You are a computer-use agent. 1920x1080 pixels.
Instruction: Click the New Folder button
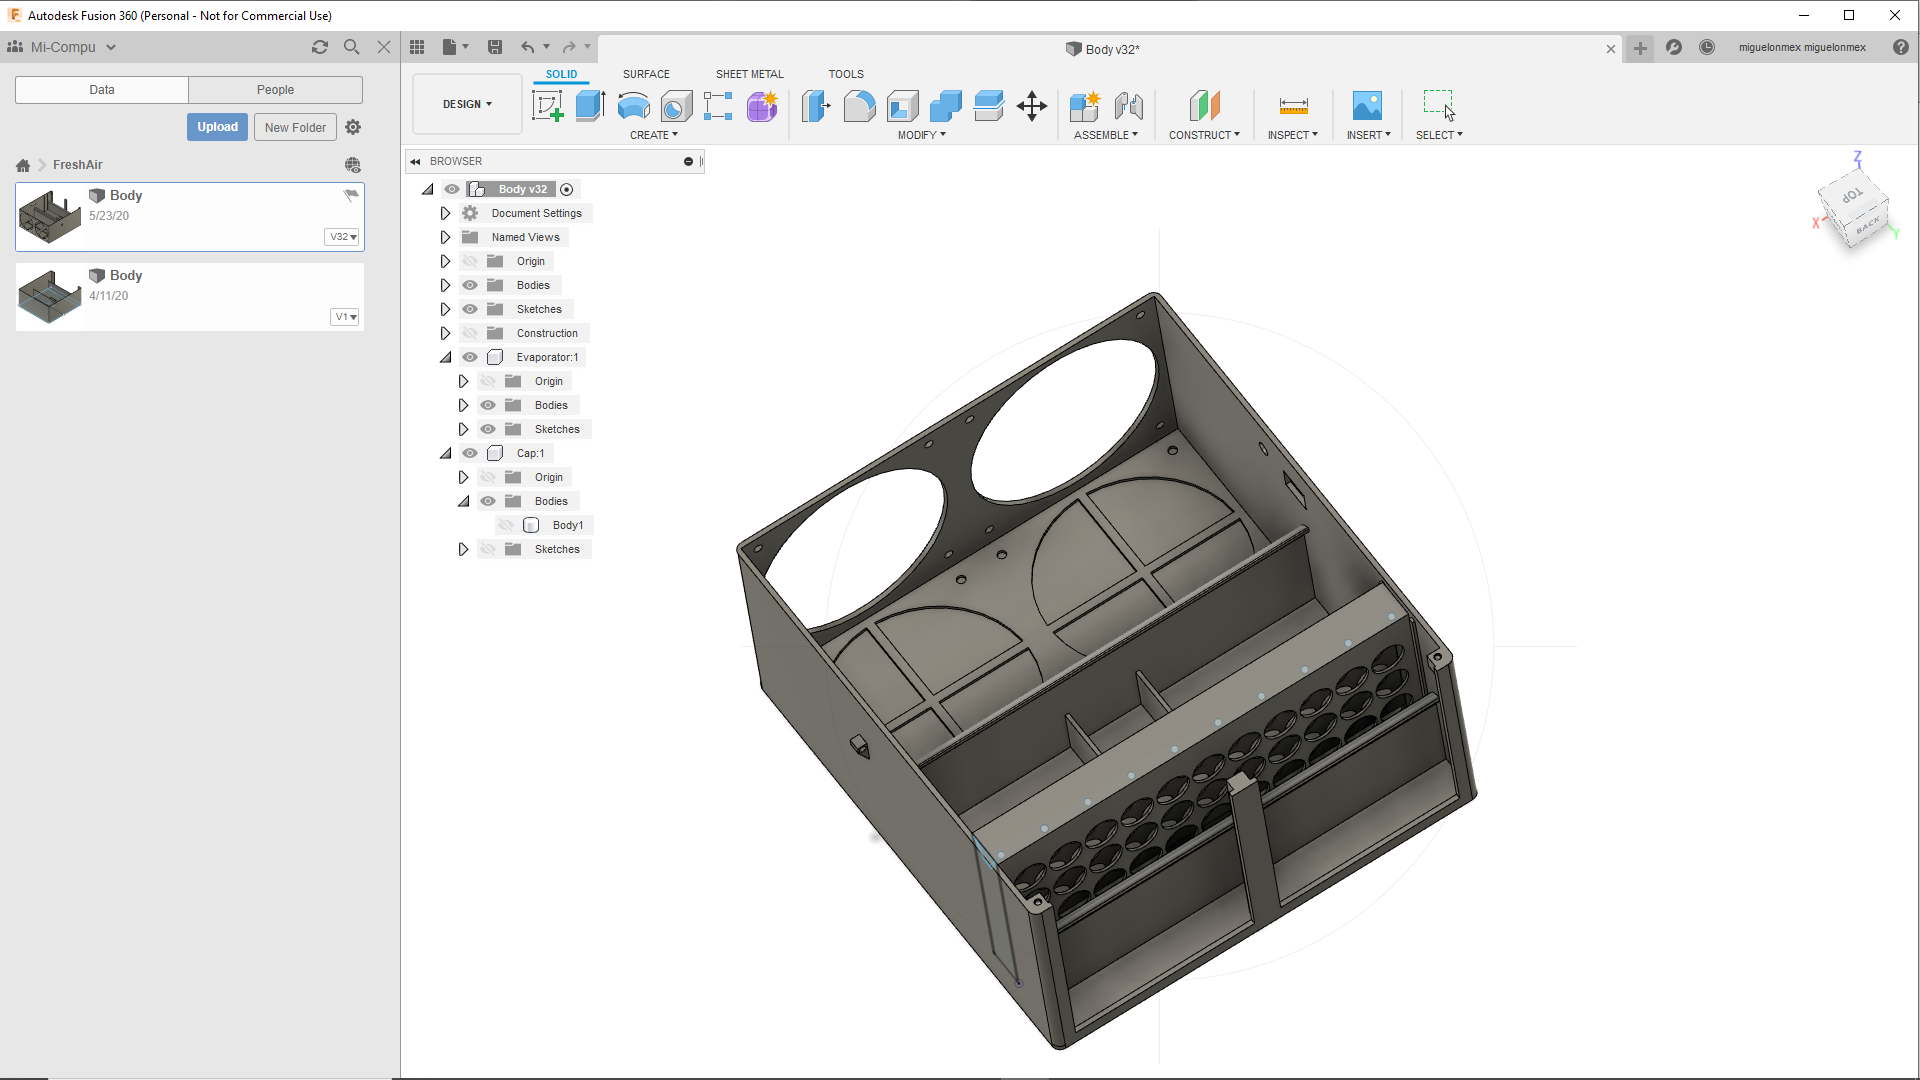[295, 127]
